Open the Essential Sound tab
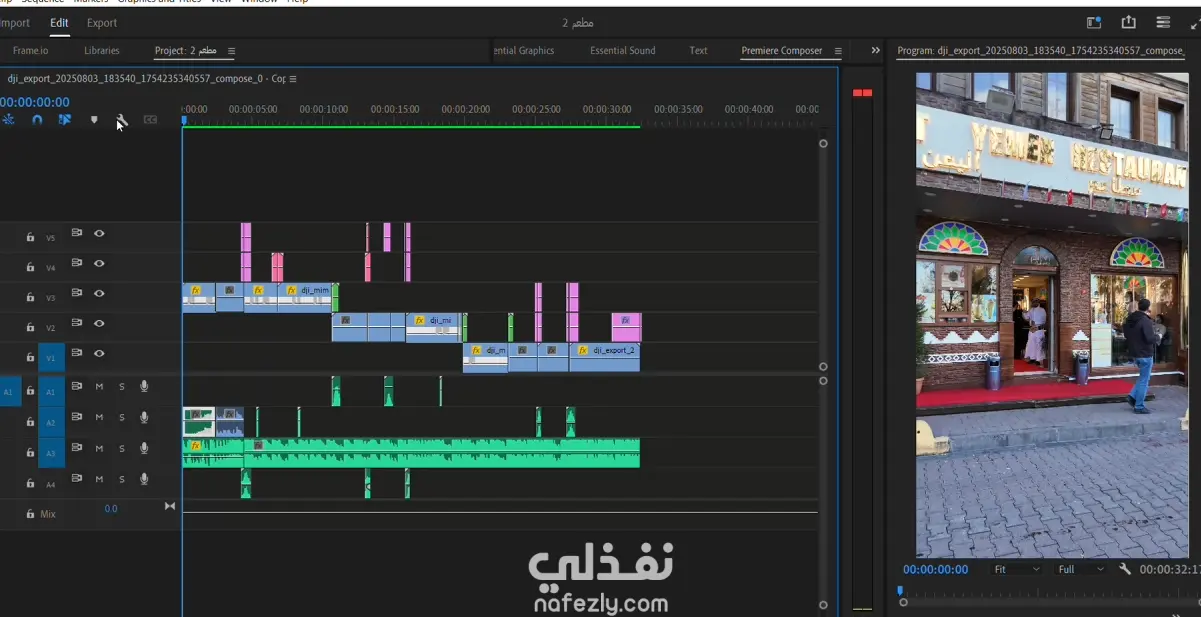This screenshot has height=617, width=1201. [x=623, y=50]
